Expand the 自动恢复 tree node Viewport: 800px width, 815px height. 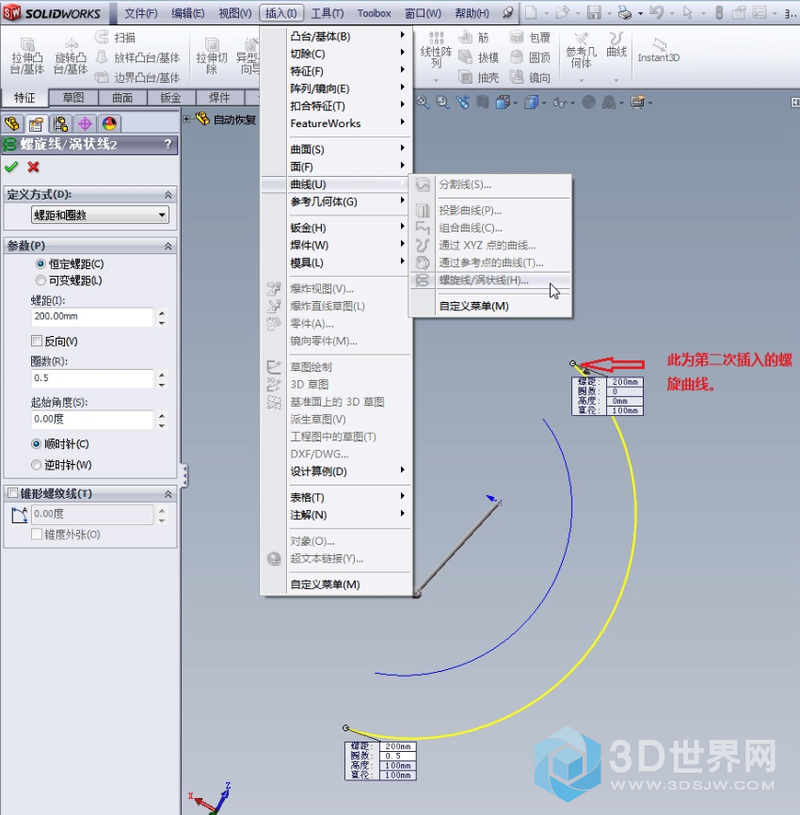(x=188, y=119)
